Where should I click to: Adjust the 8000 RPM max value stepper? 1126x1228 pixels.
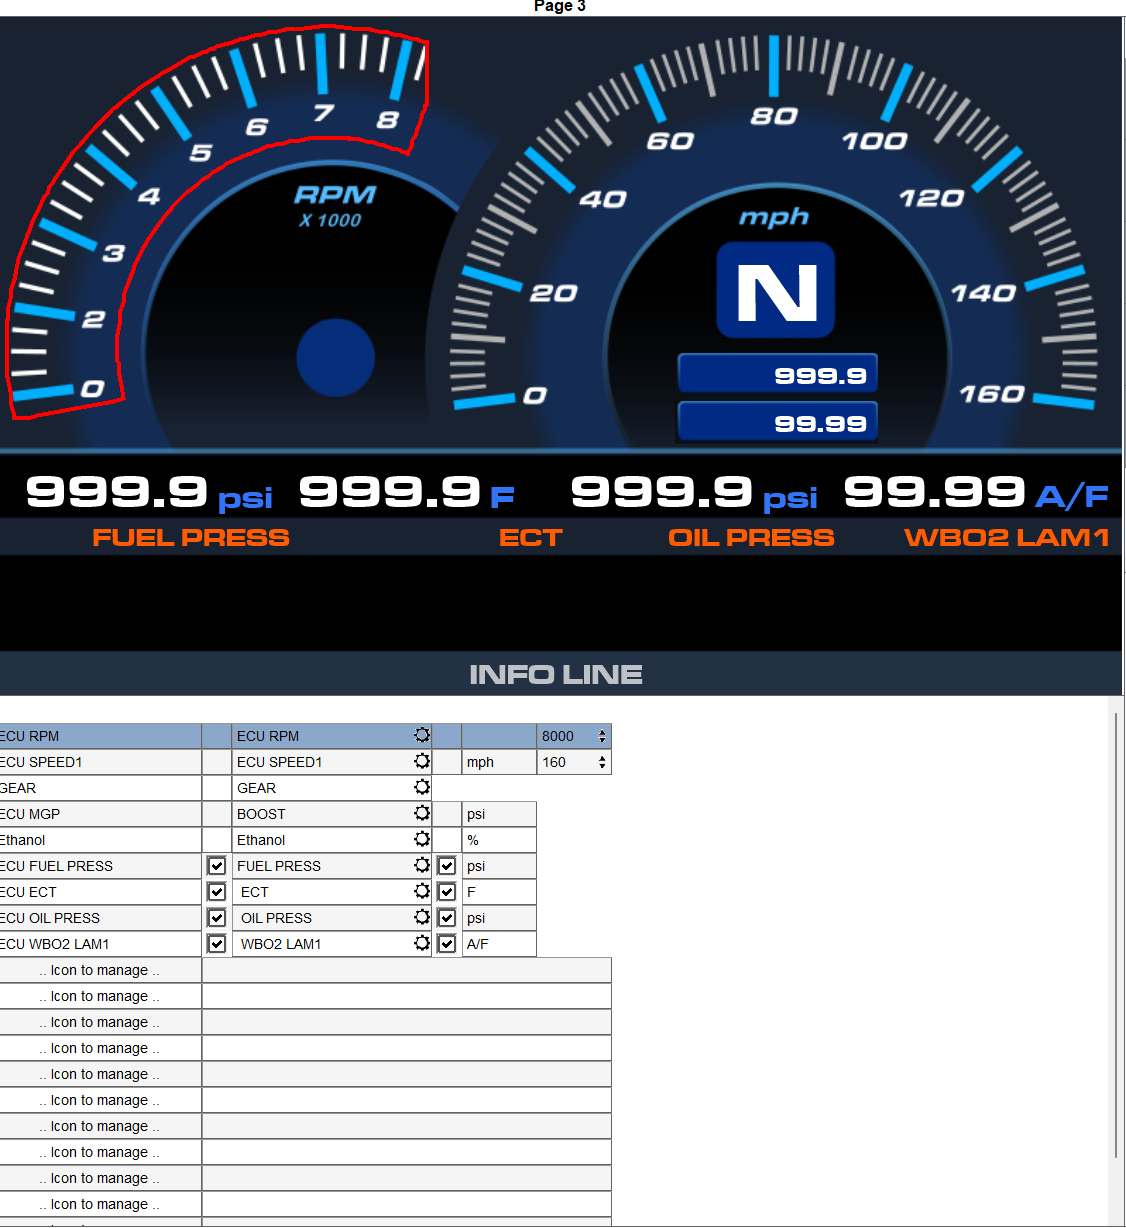pyautogui.click(x=602, y=736)
